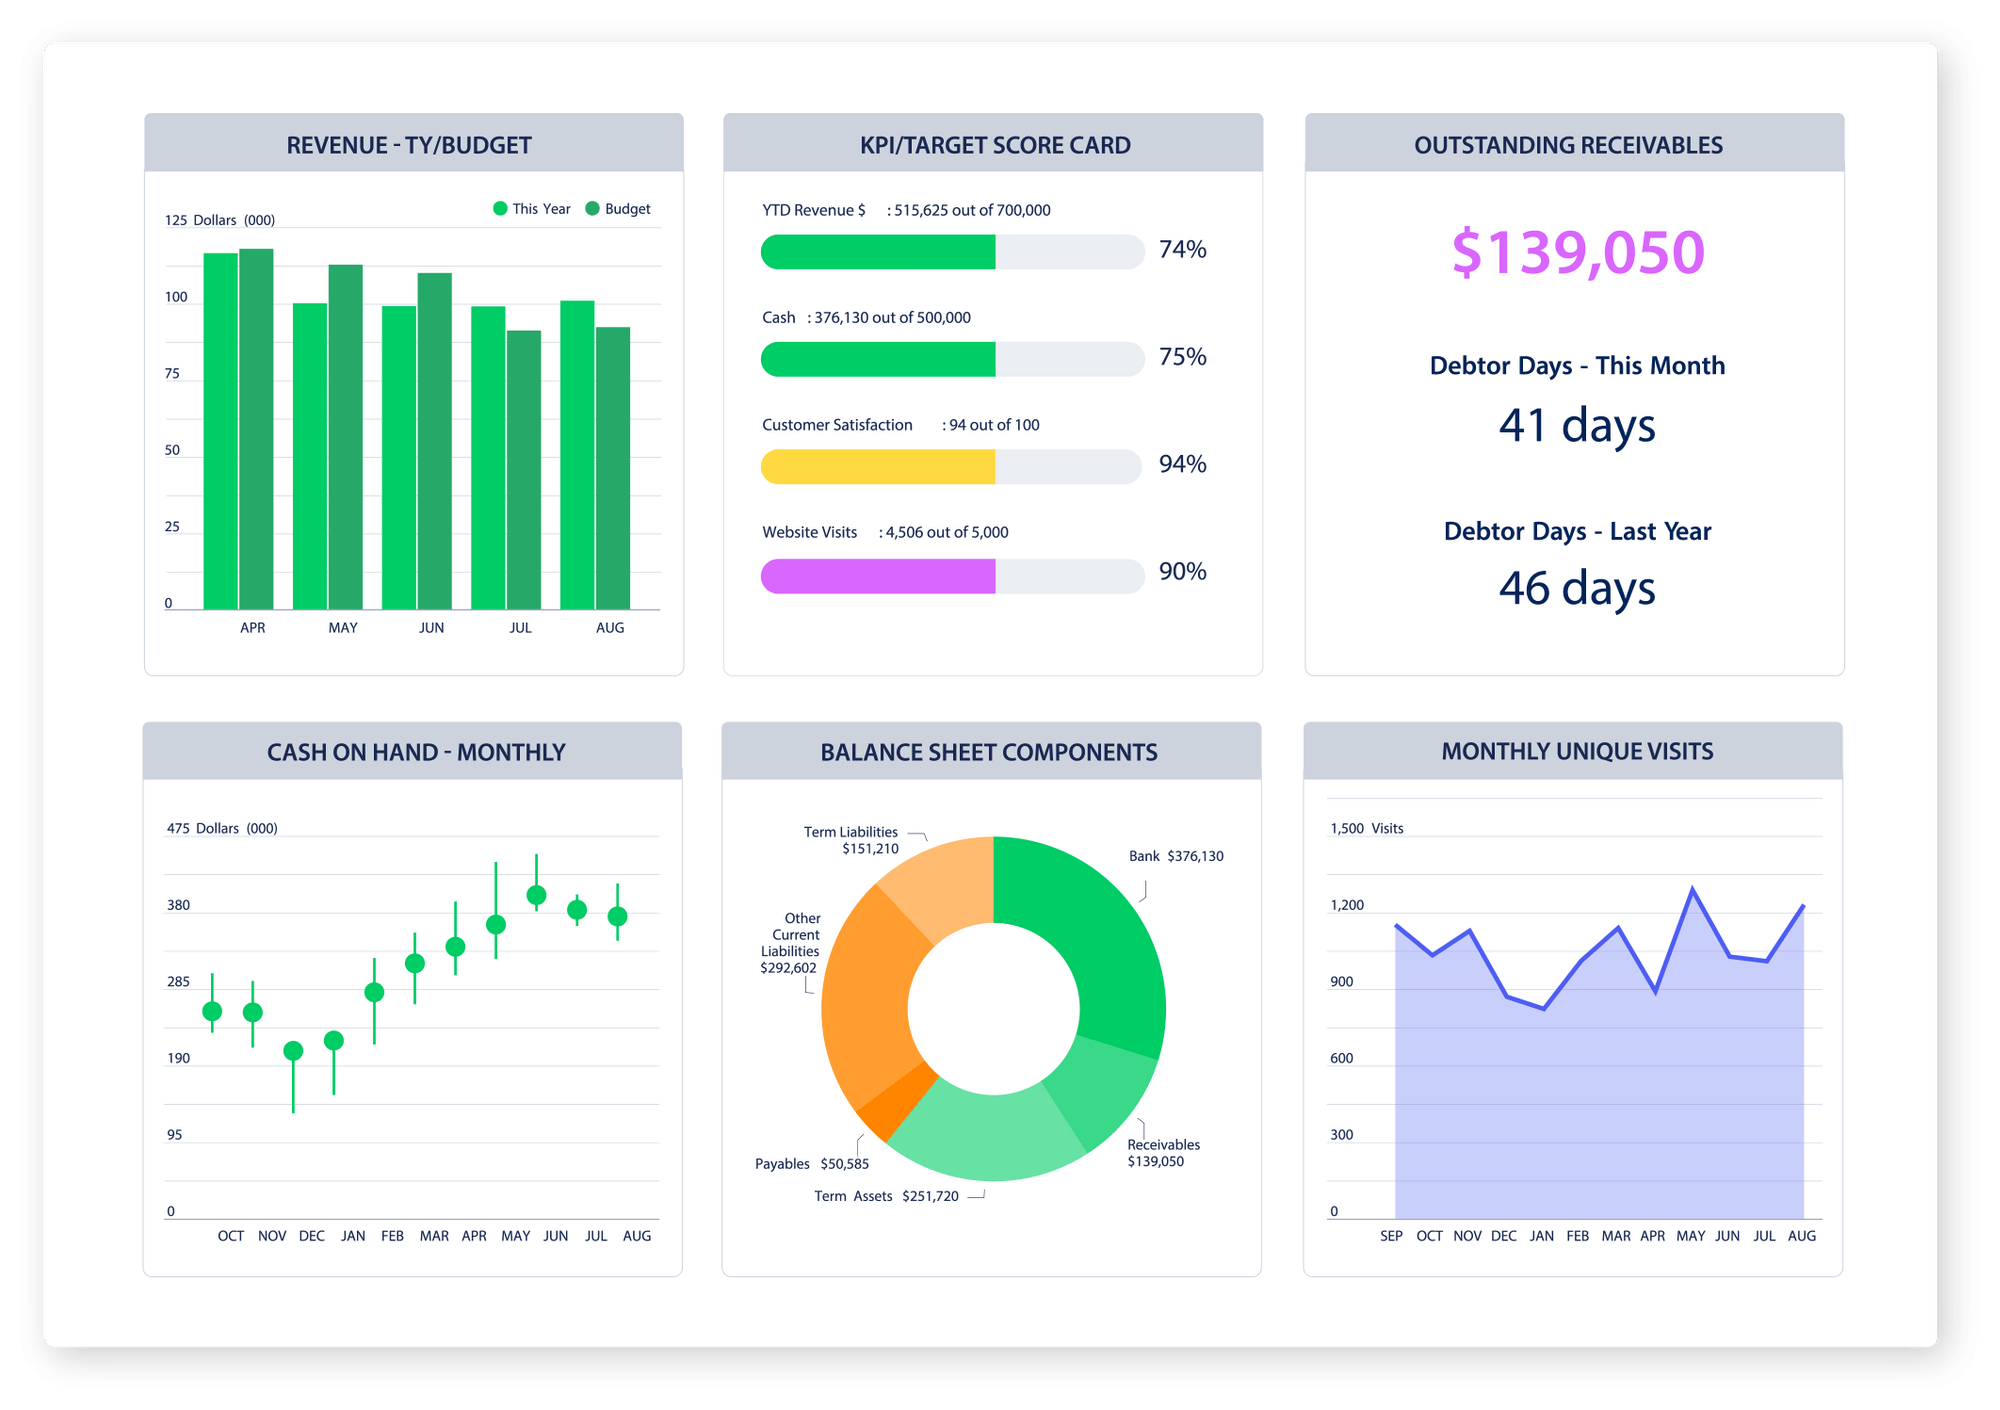Toggle the This Year legend dot
This screenshot has height=1410, width=2000.
tap(500, 209)
